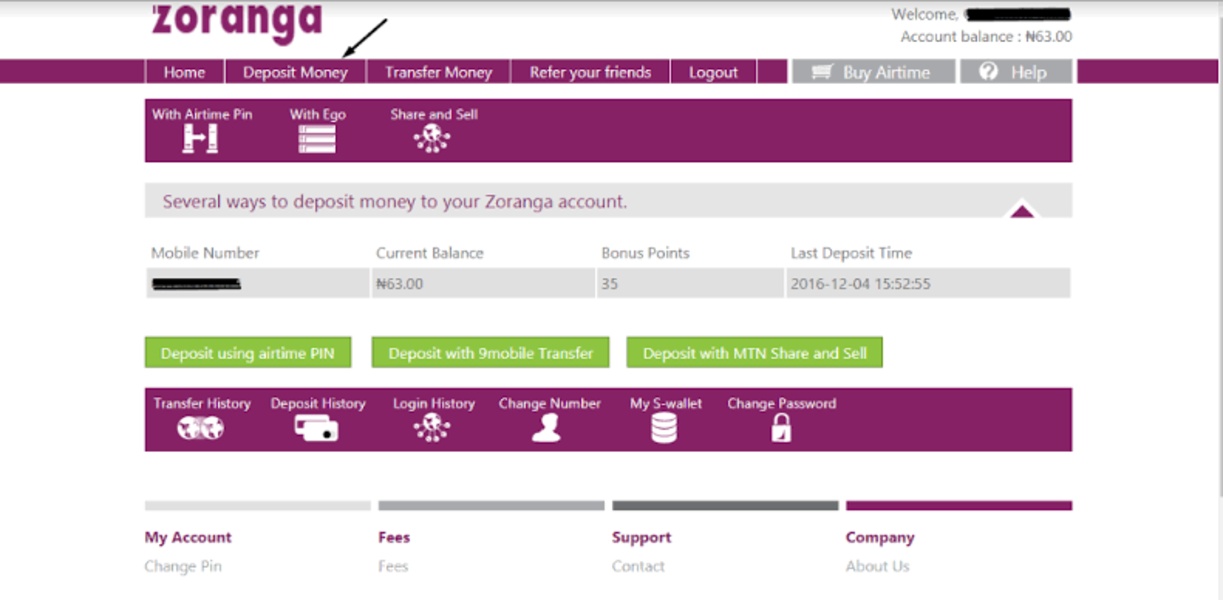Image resolution: width=1223 pixels, height=600 pixels.
Task: Click the With Airtime Pin icon
Action: pyautogui.click(x=200, y=140)
